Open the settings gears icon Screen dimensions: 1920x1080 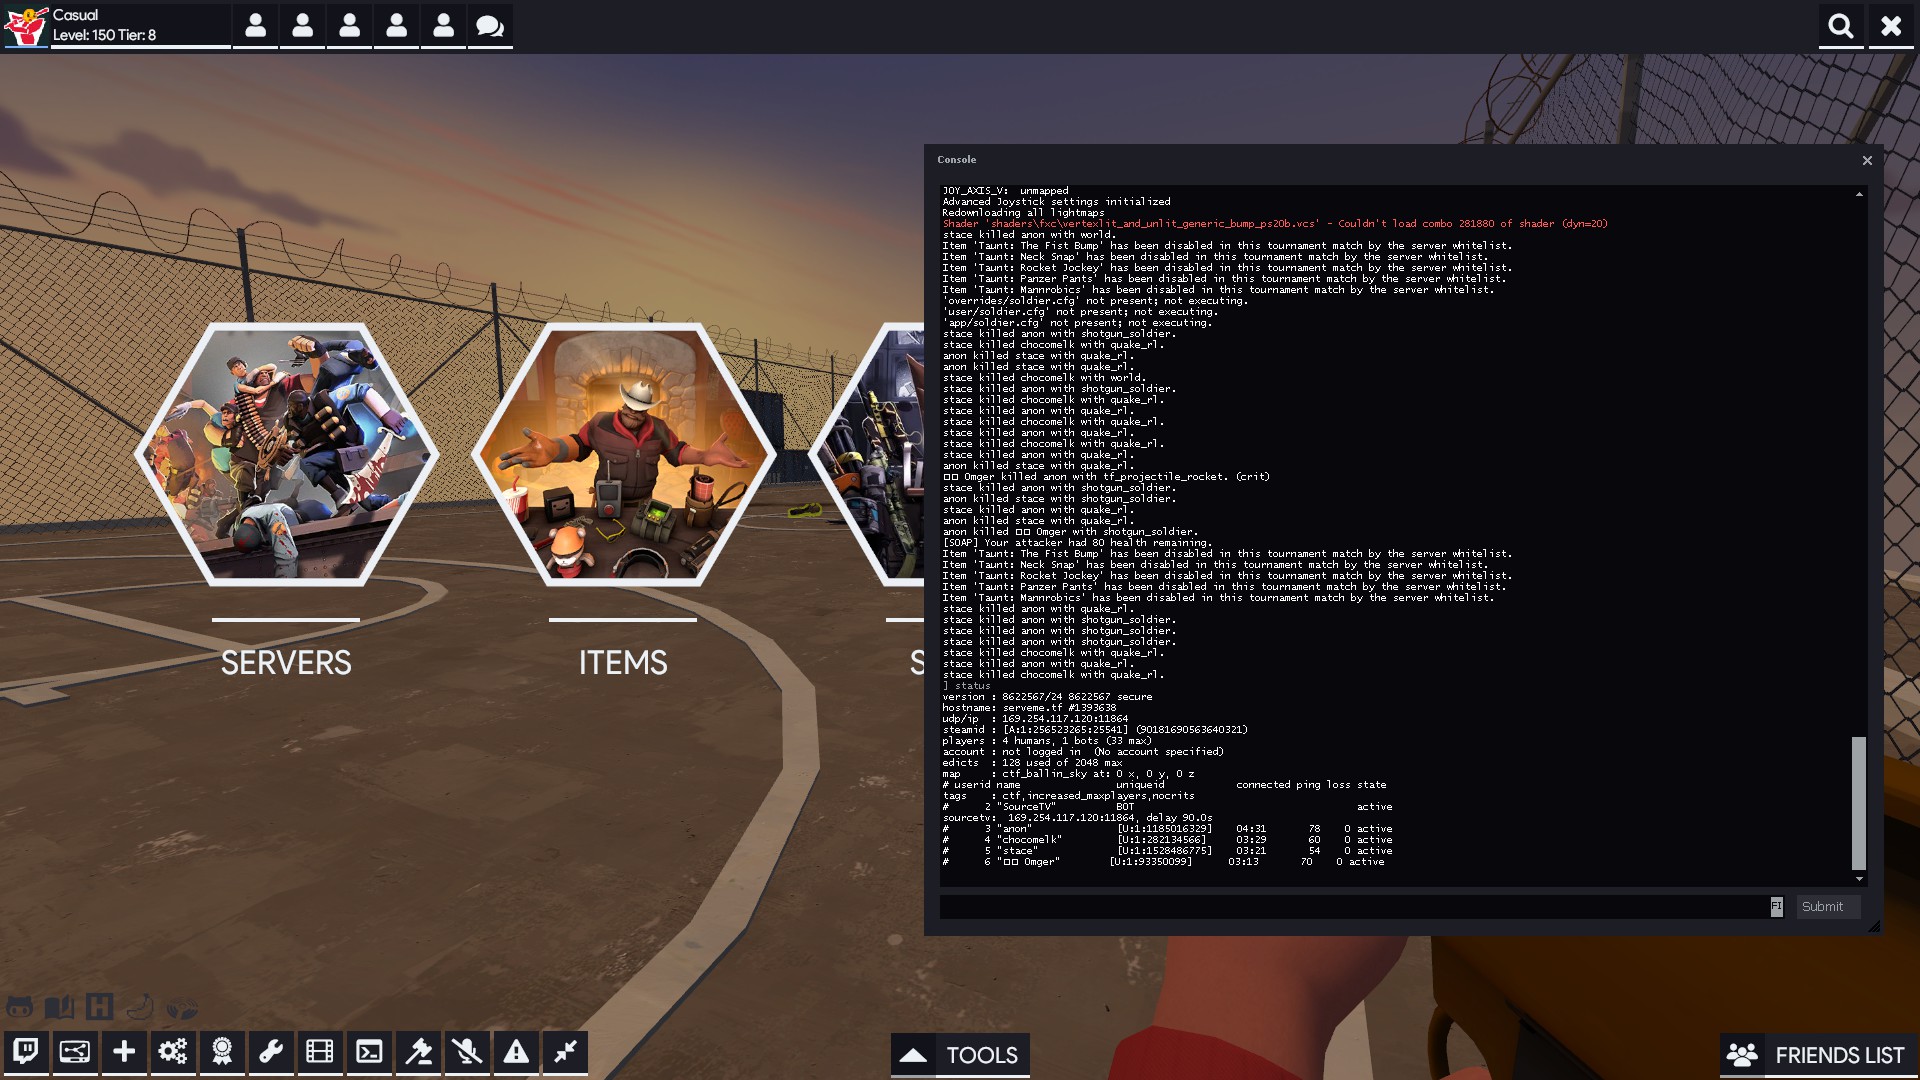click(173, 1052)
